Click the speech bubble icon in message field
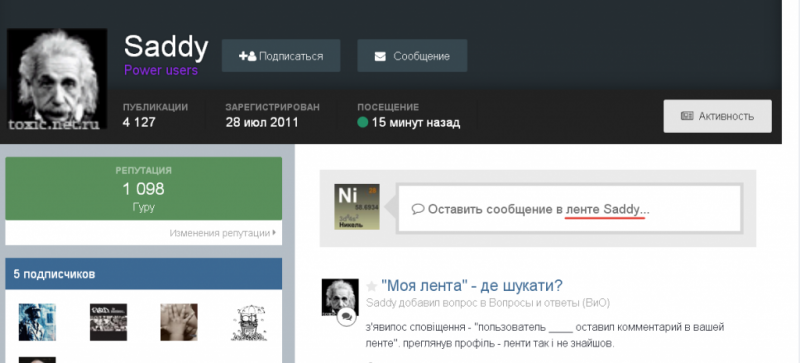This screenshot has height=363, width=800. pos(418,209)
